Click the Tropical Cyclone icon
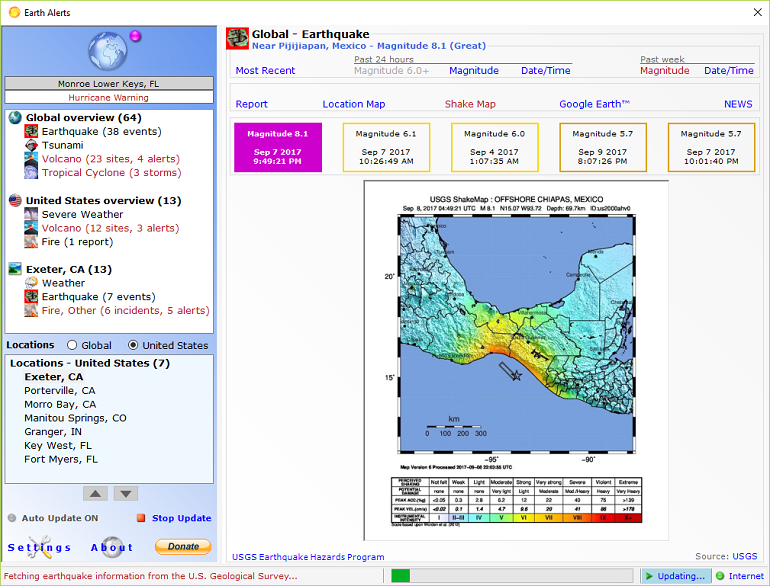Screen dimensions: 770x586 [31, 172]
